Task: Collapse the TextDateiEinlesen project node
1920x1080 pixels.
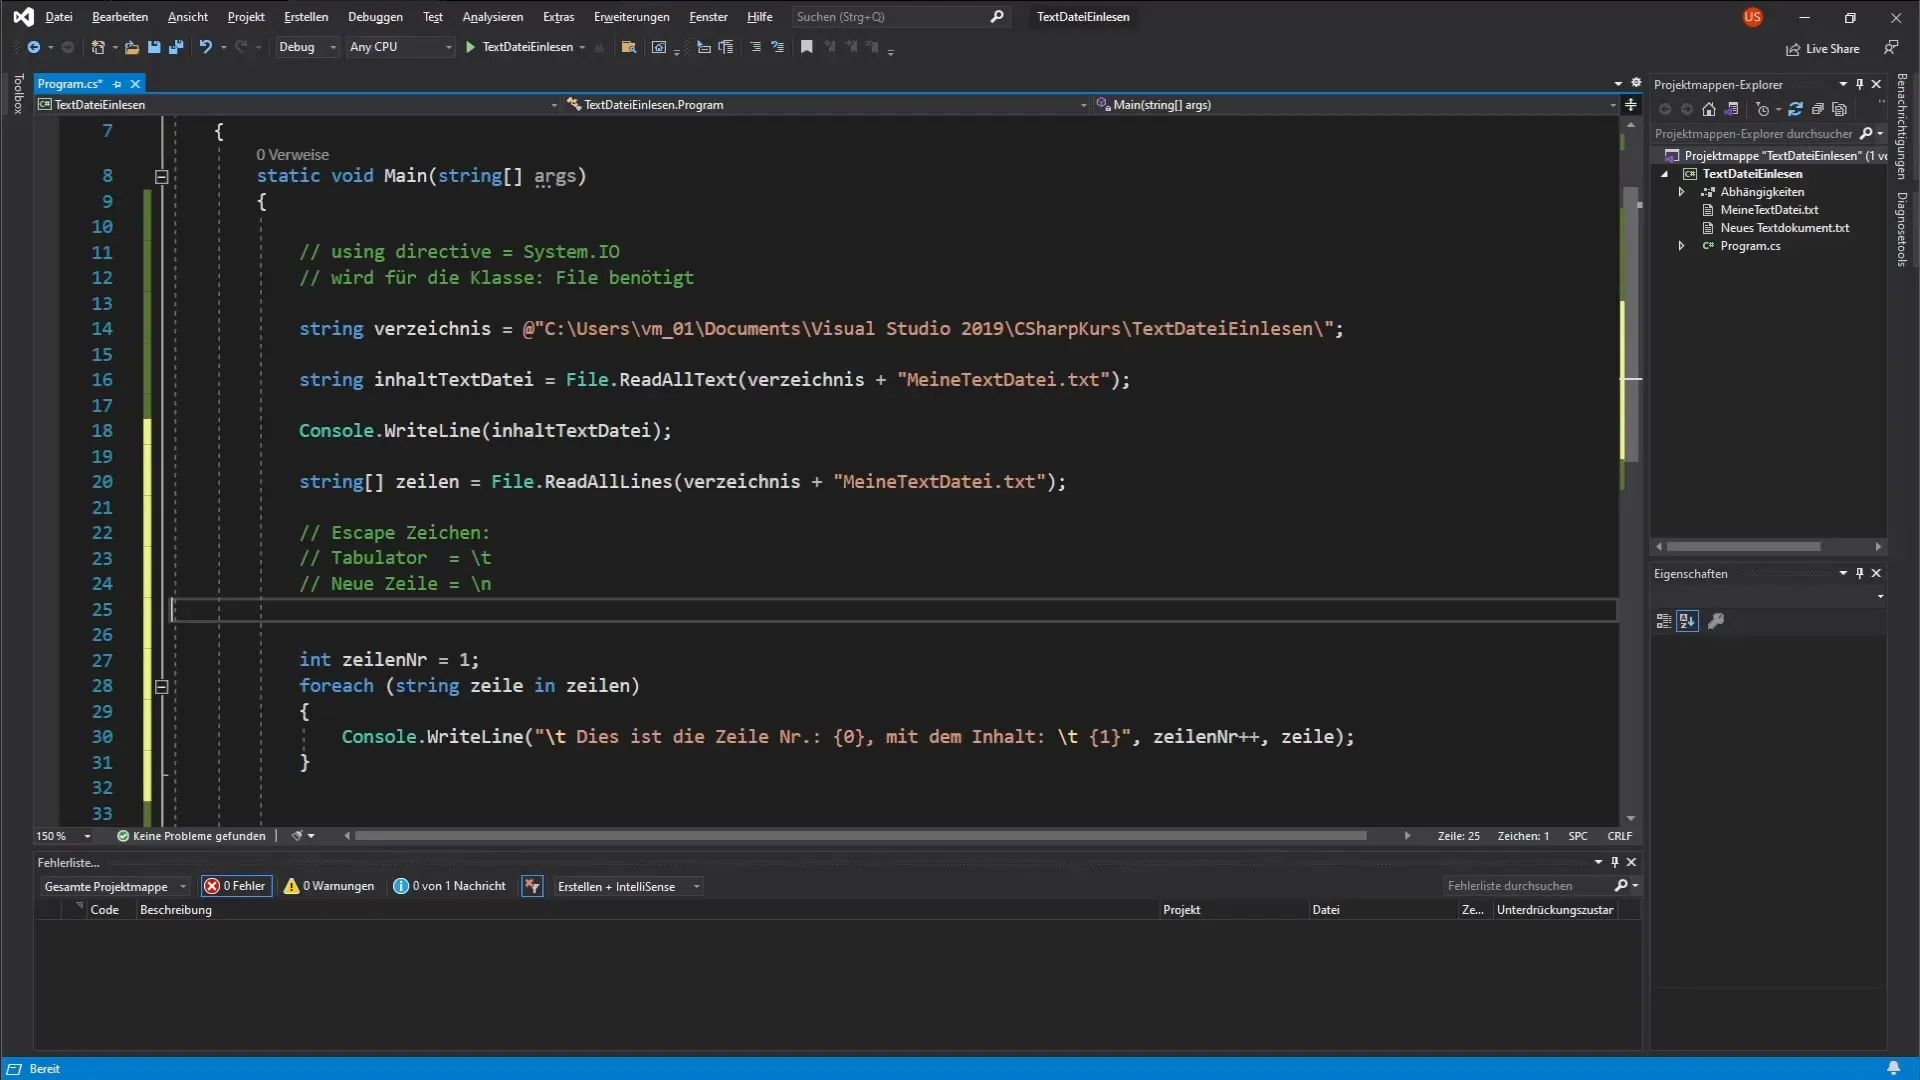Action: (x=1665, y=174)
